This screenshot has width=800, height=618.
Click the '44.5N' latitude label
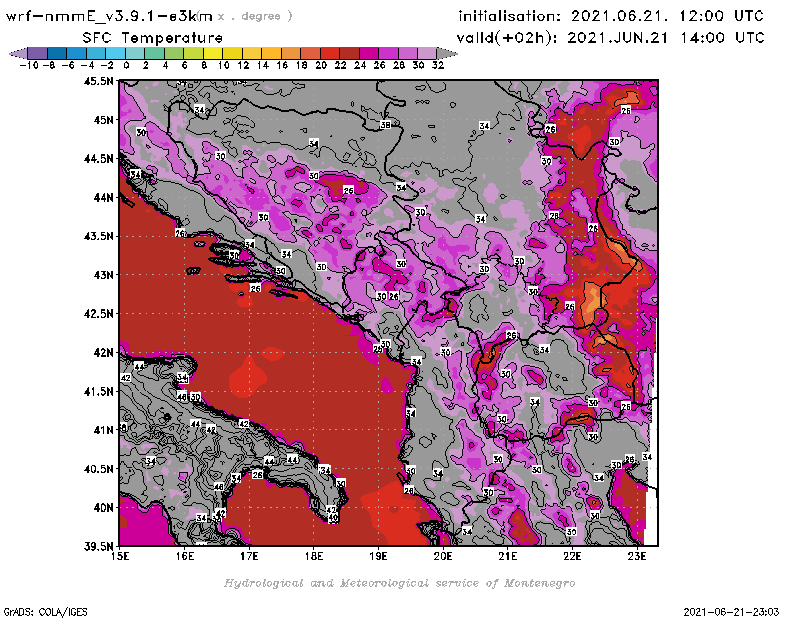98,159
